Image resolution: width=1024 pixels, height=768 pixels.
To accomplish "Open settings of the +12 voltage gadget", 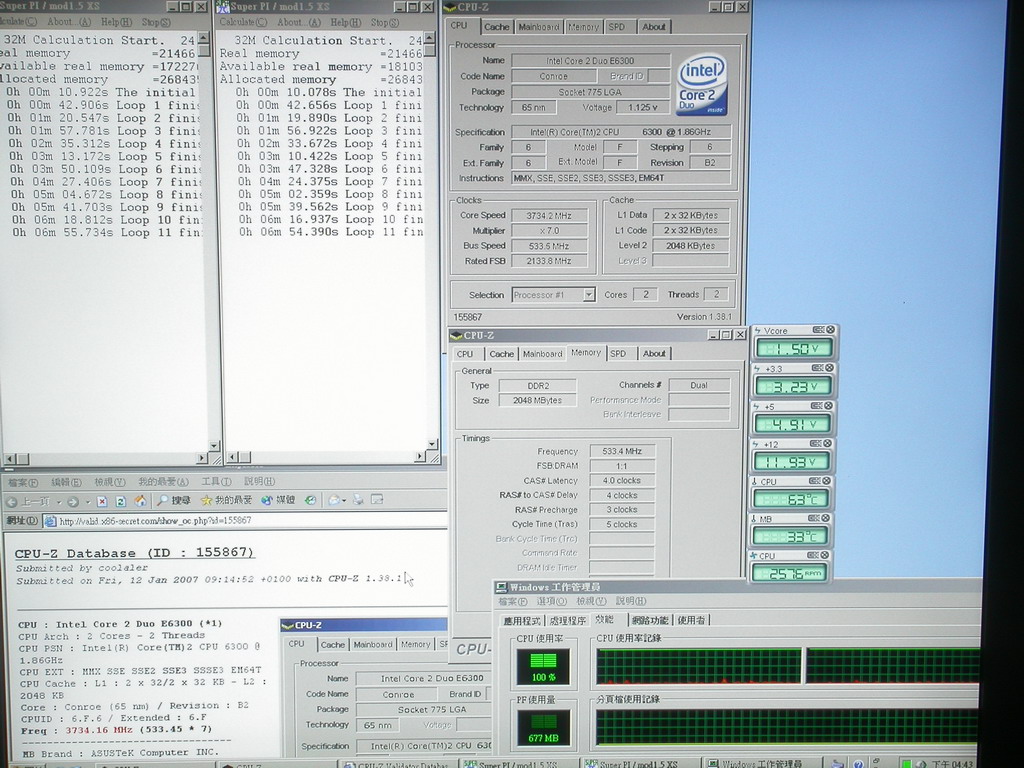I will pyautogui.click(x=816, y=443).
